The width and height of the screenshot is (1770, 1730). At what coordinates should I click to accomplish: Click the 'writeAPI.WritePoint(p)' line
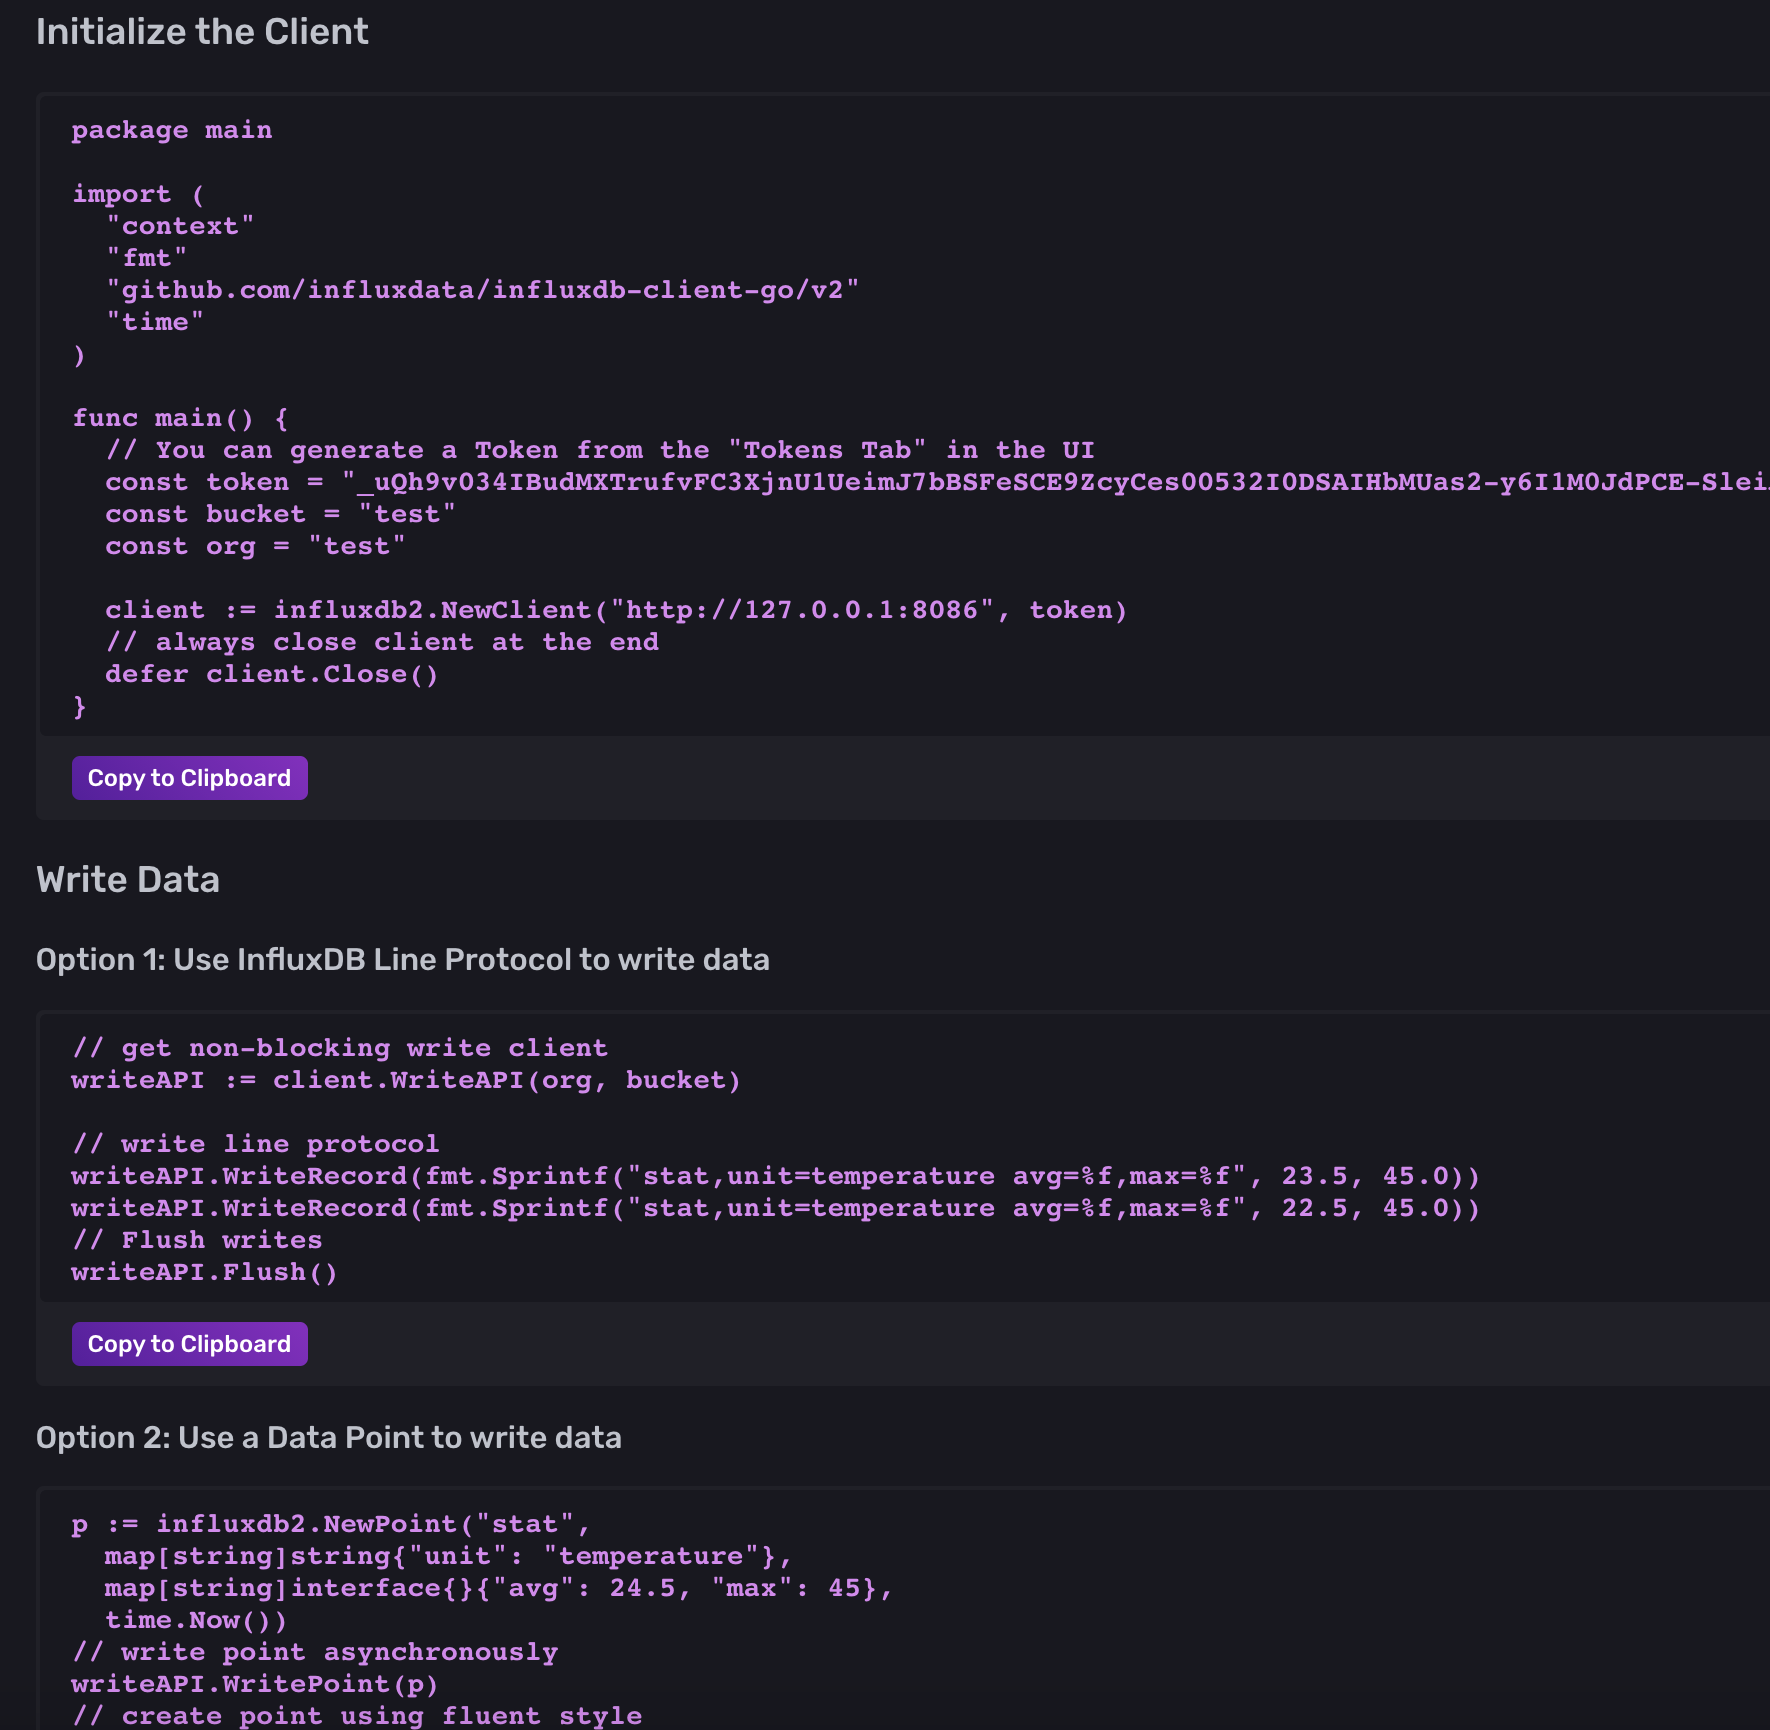pyautogui.click(x=255, y=1684)
